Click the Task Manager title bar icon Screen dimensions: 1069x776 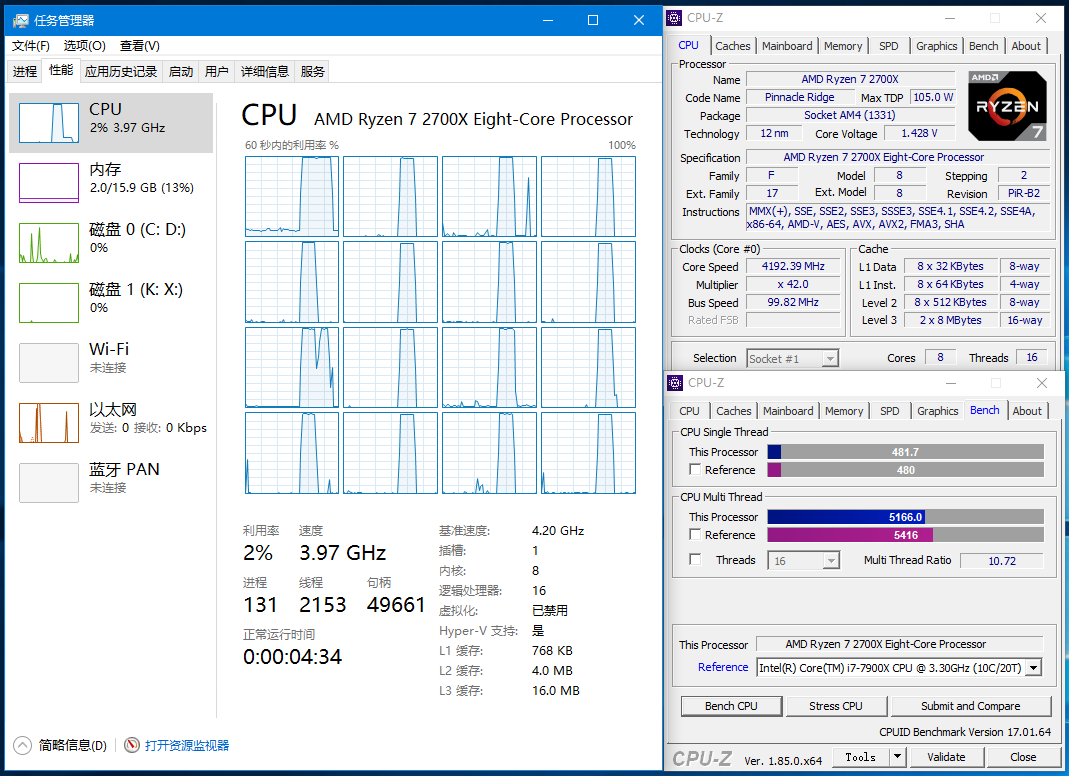[x=20, y=20]
